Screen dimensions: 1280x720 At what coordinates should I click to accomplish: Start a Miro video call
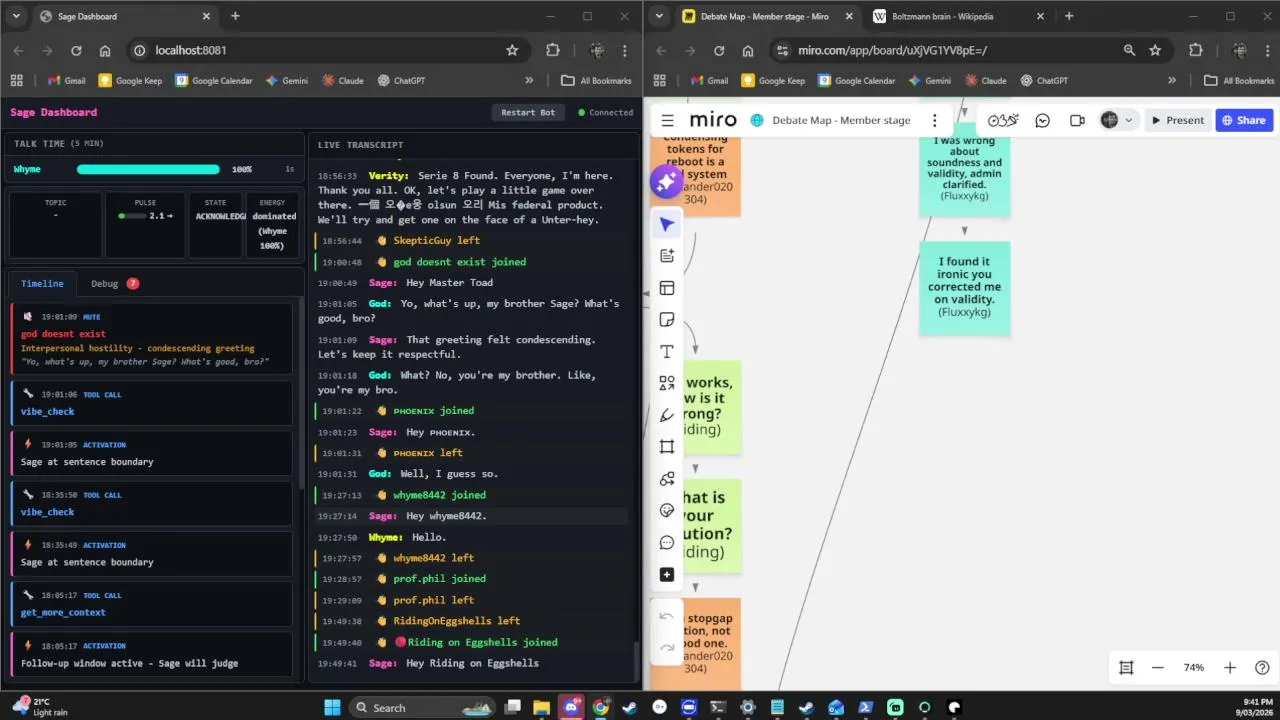[x=1077, y=120]
